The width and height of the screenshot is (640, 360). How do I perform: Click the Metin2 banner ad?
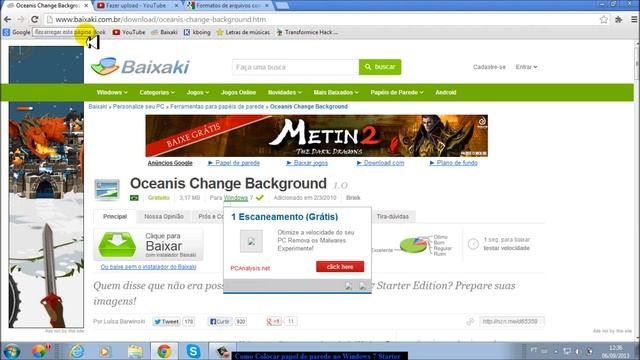[316, 136]
